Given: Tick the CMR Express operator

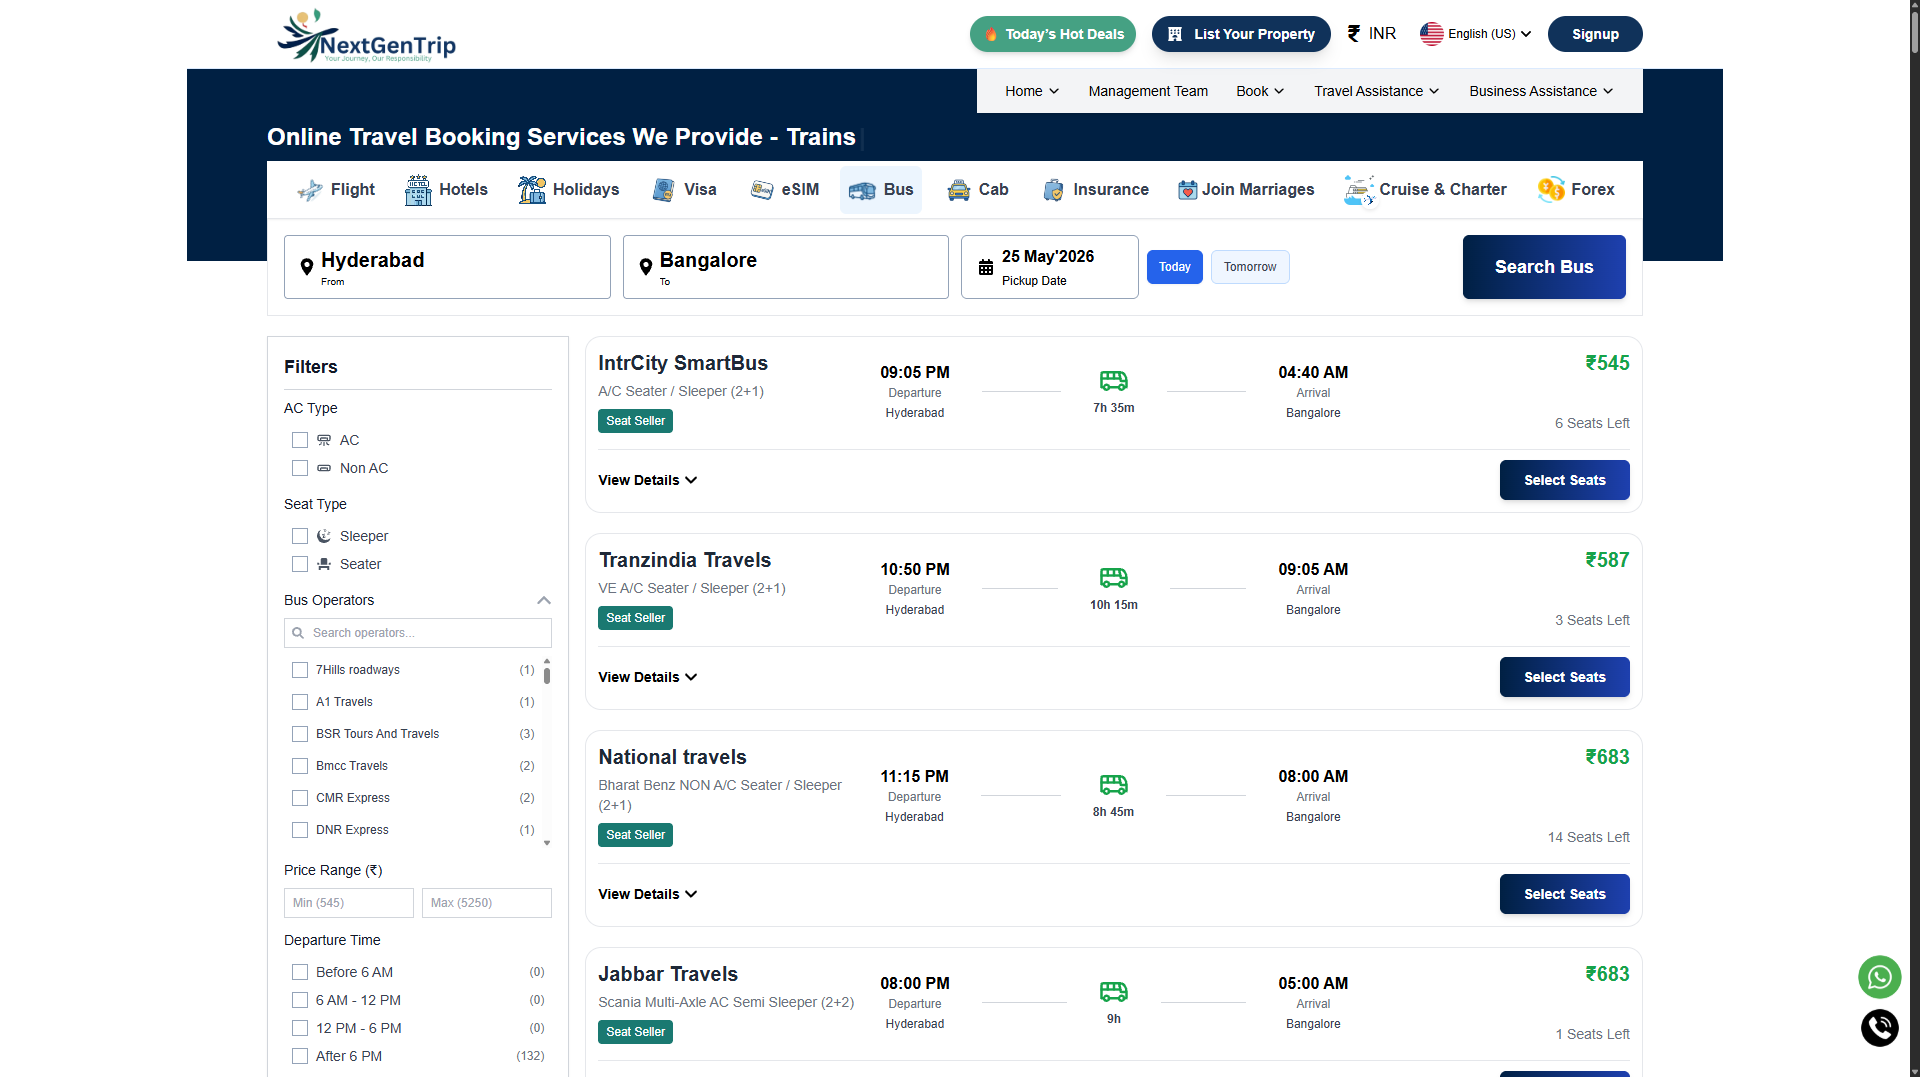Looking at the screenshot, I should 300,798.
